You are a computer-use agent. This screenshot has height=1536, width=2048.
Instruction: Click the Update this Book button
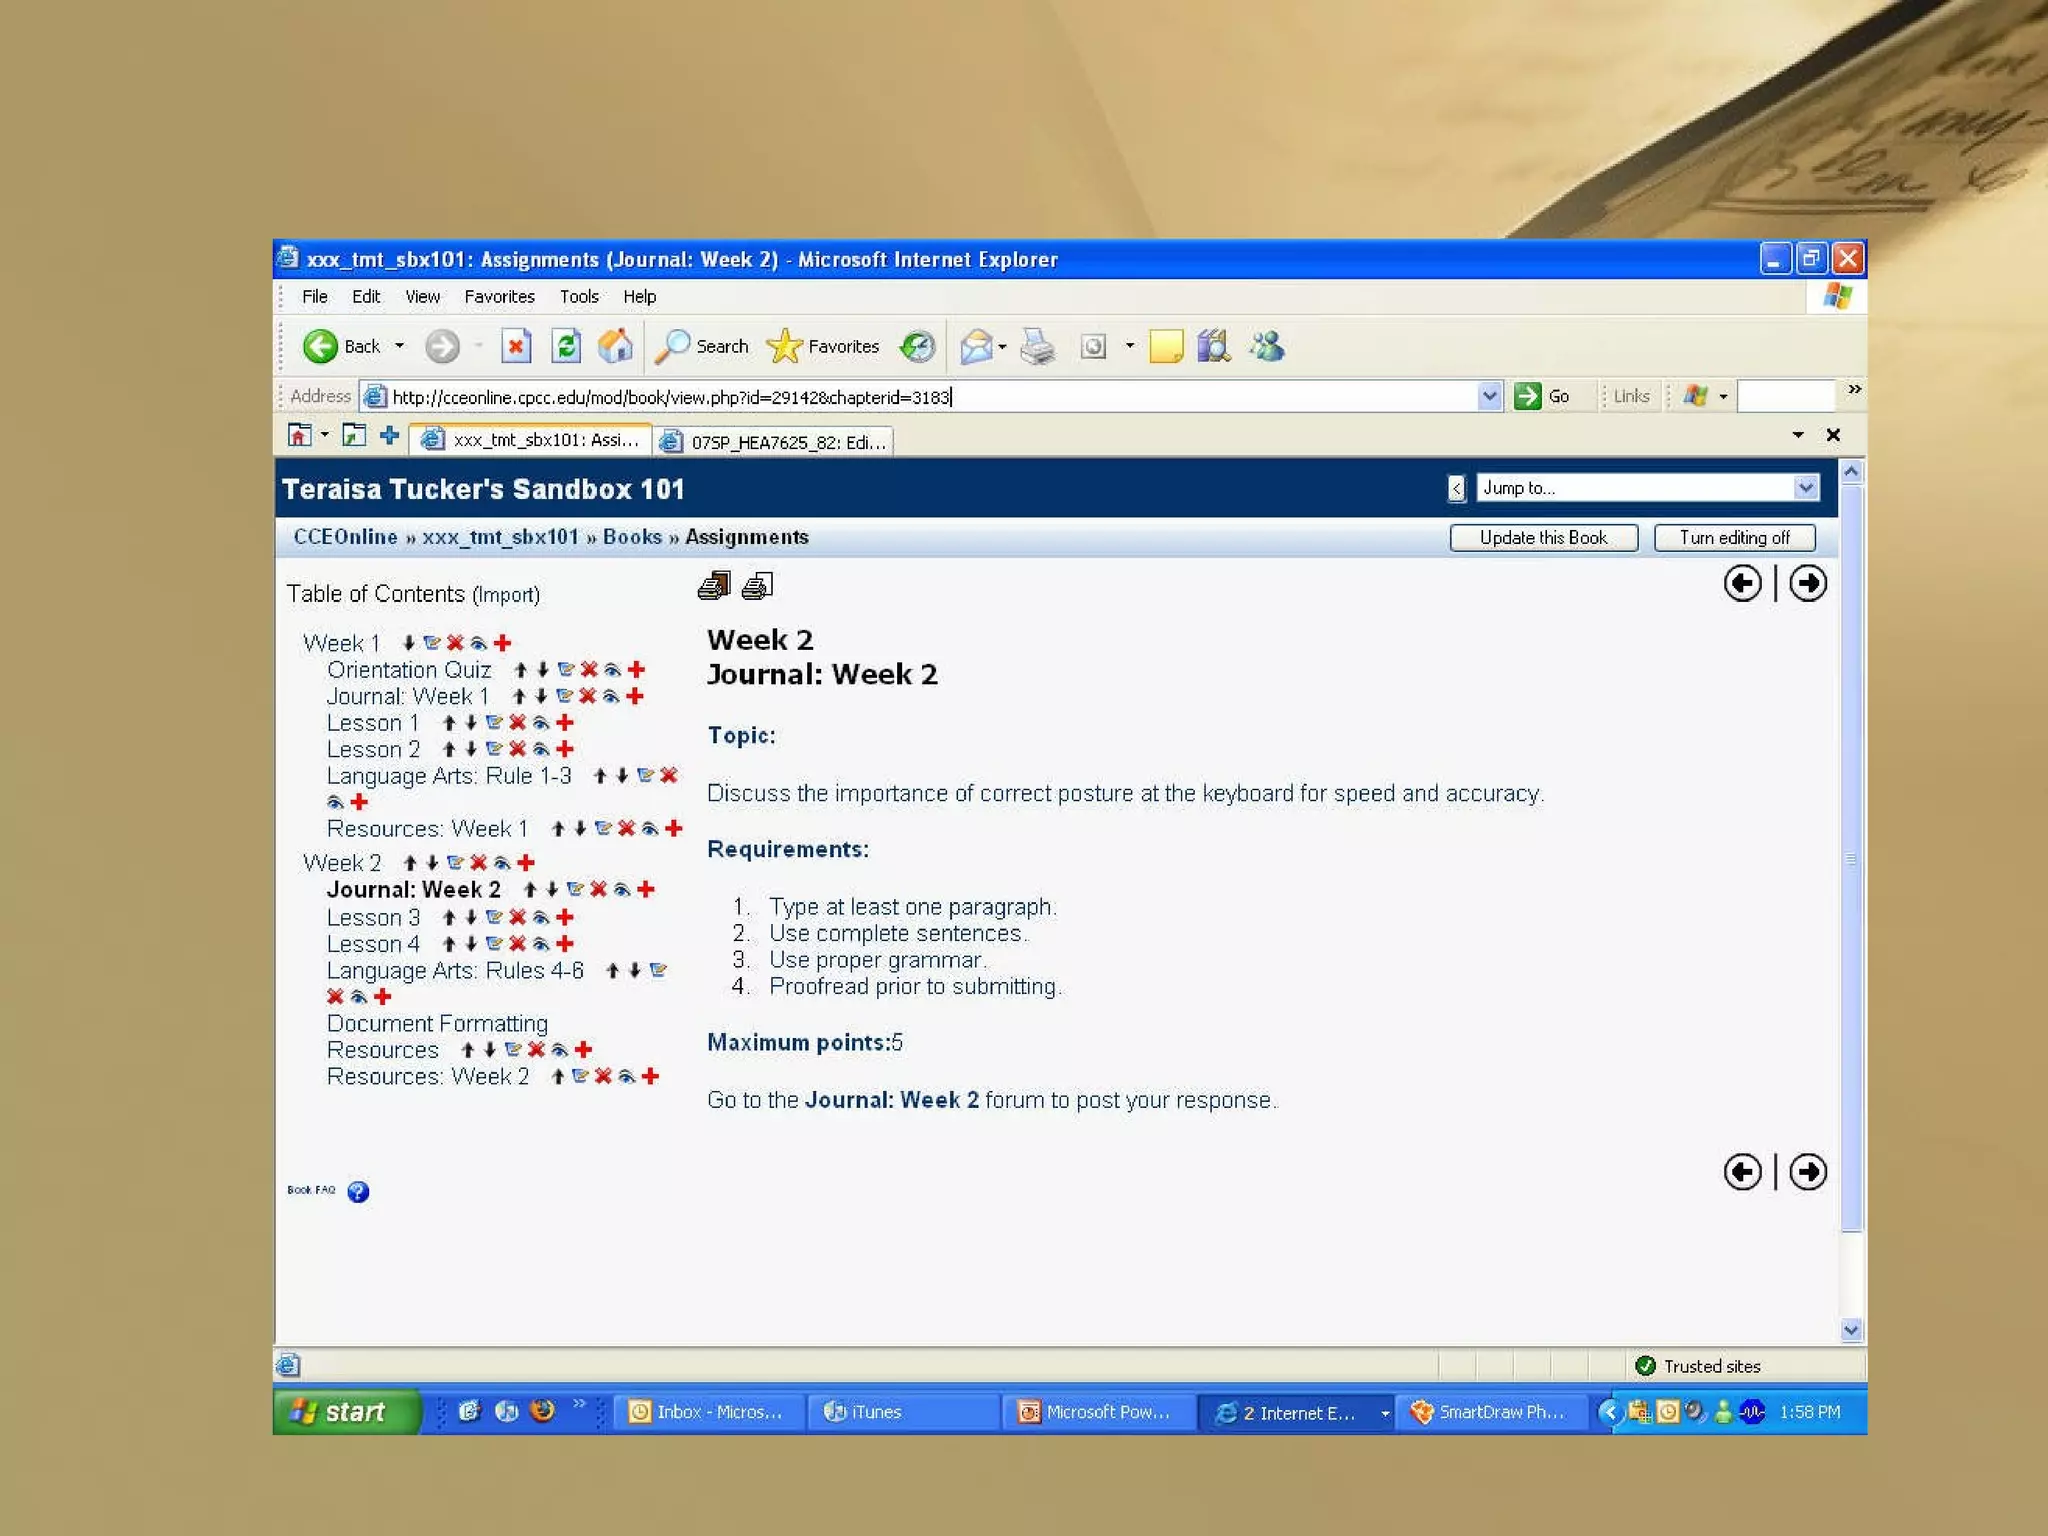(x=1542, y=537)
